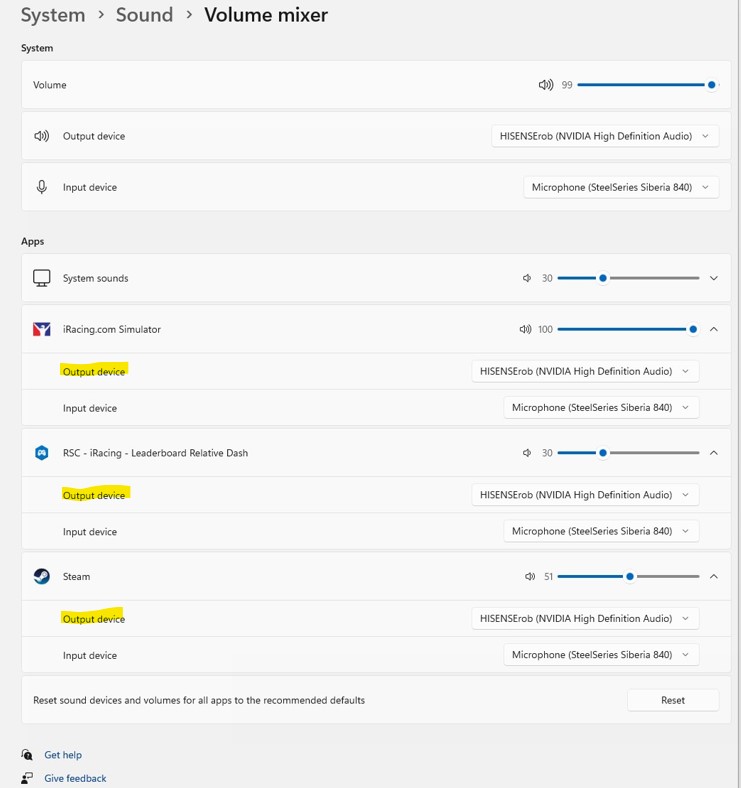Viewport: 741px width, 788px height.
Task: Open system Output device dropdown
Action: [x=605, y=136]
